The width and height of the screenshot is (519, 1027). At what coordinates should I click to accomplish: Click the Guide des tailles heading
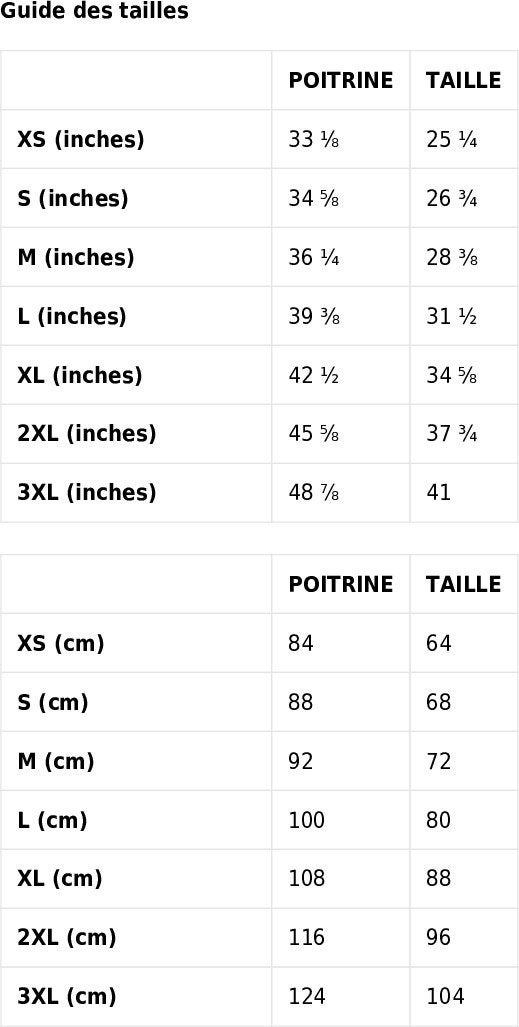pos(94,11)
